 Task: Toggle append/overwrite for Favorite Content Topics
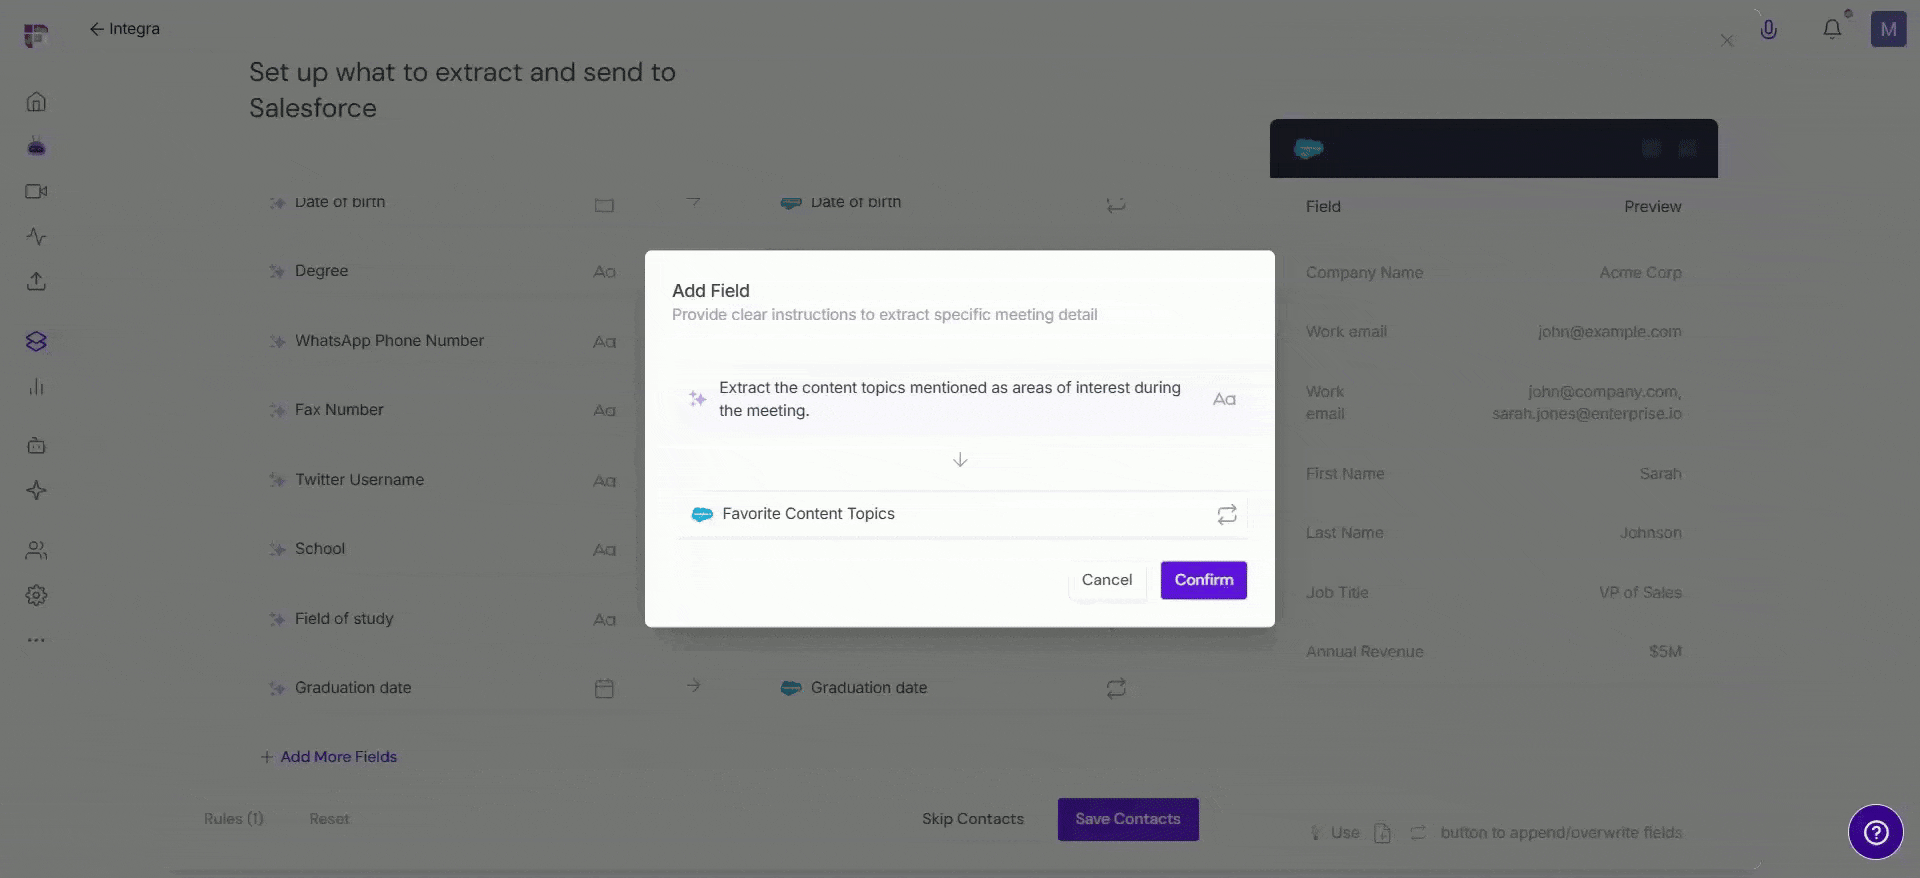pyautogui.click(x=1227, y=514)
